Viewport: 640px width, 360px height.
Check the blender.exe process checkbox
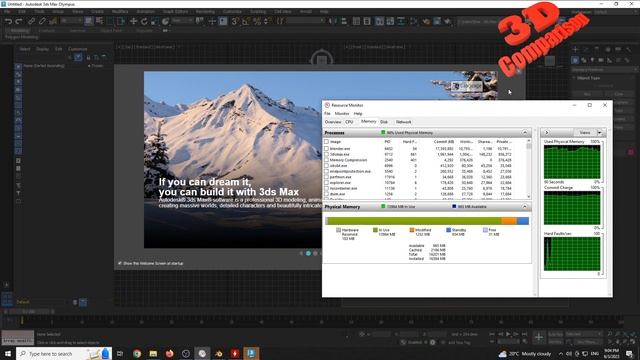pos(327,149)
